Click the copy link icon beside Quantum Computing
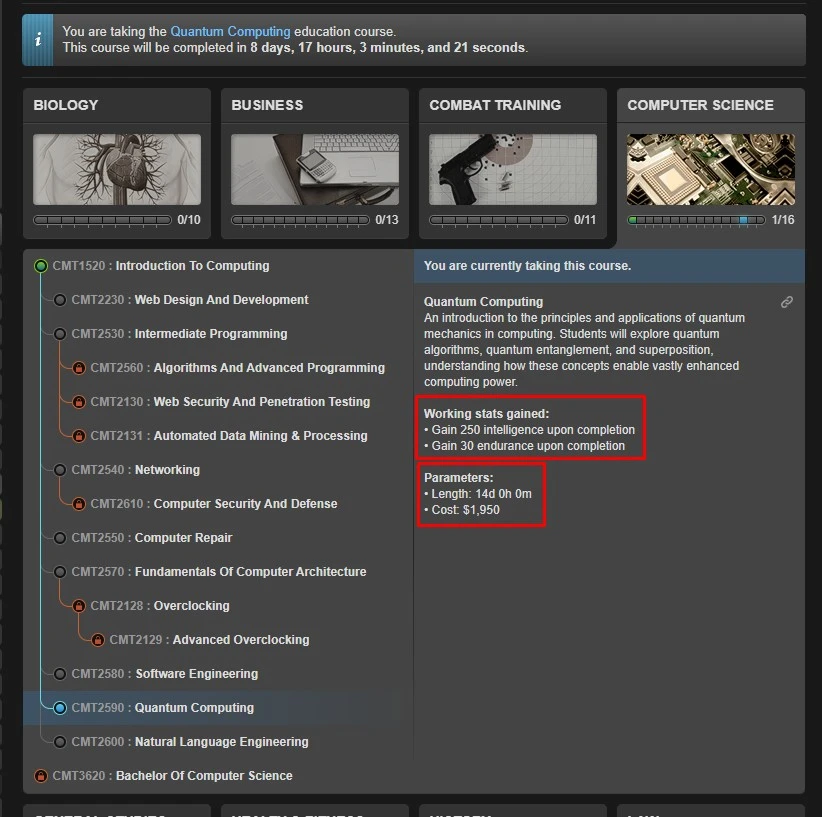 [787, 302]
